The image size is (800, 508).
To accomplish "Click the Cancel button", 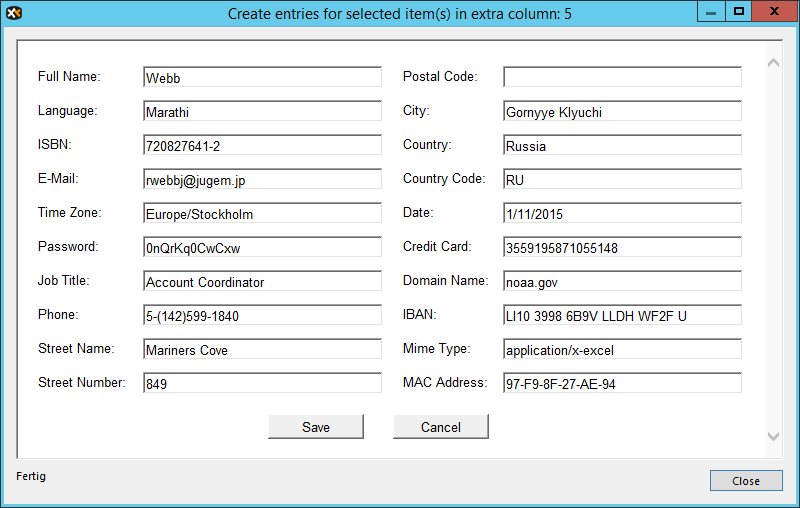I will [x=441, y=427].
